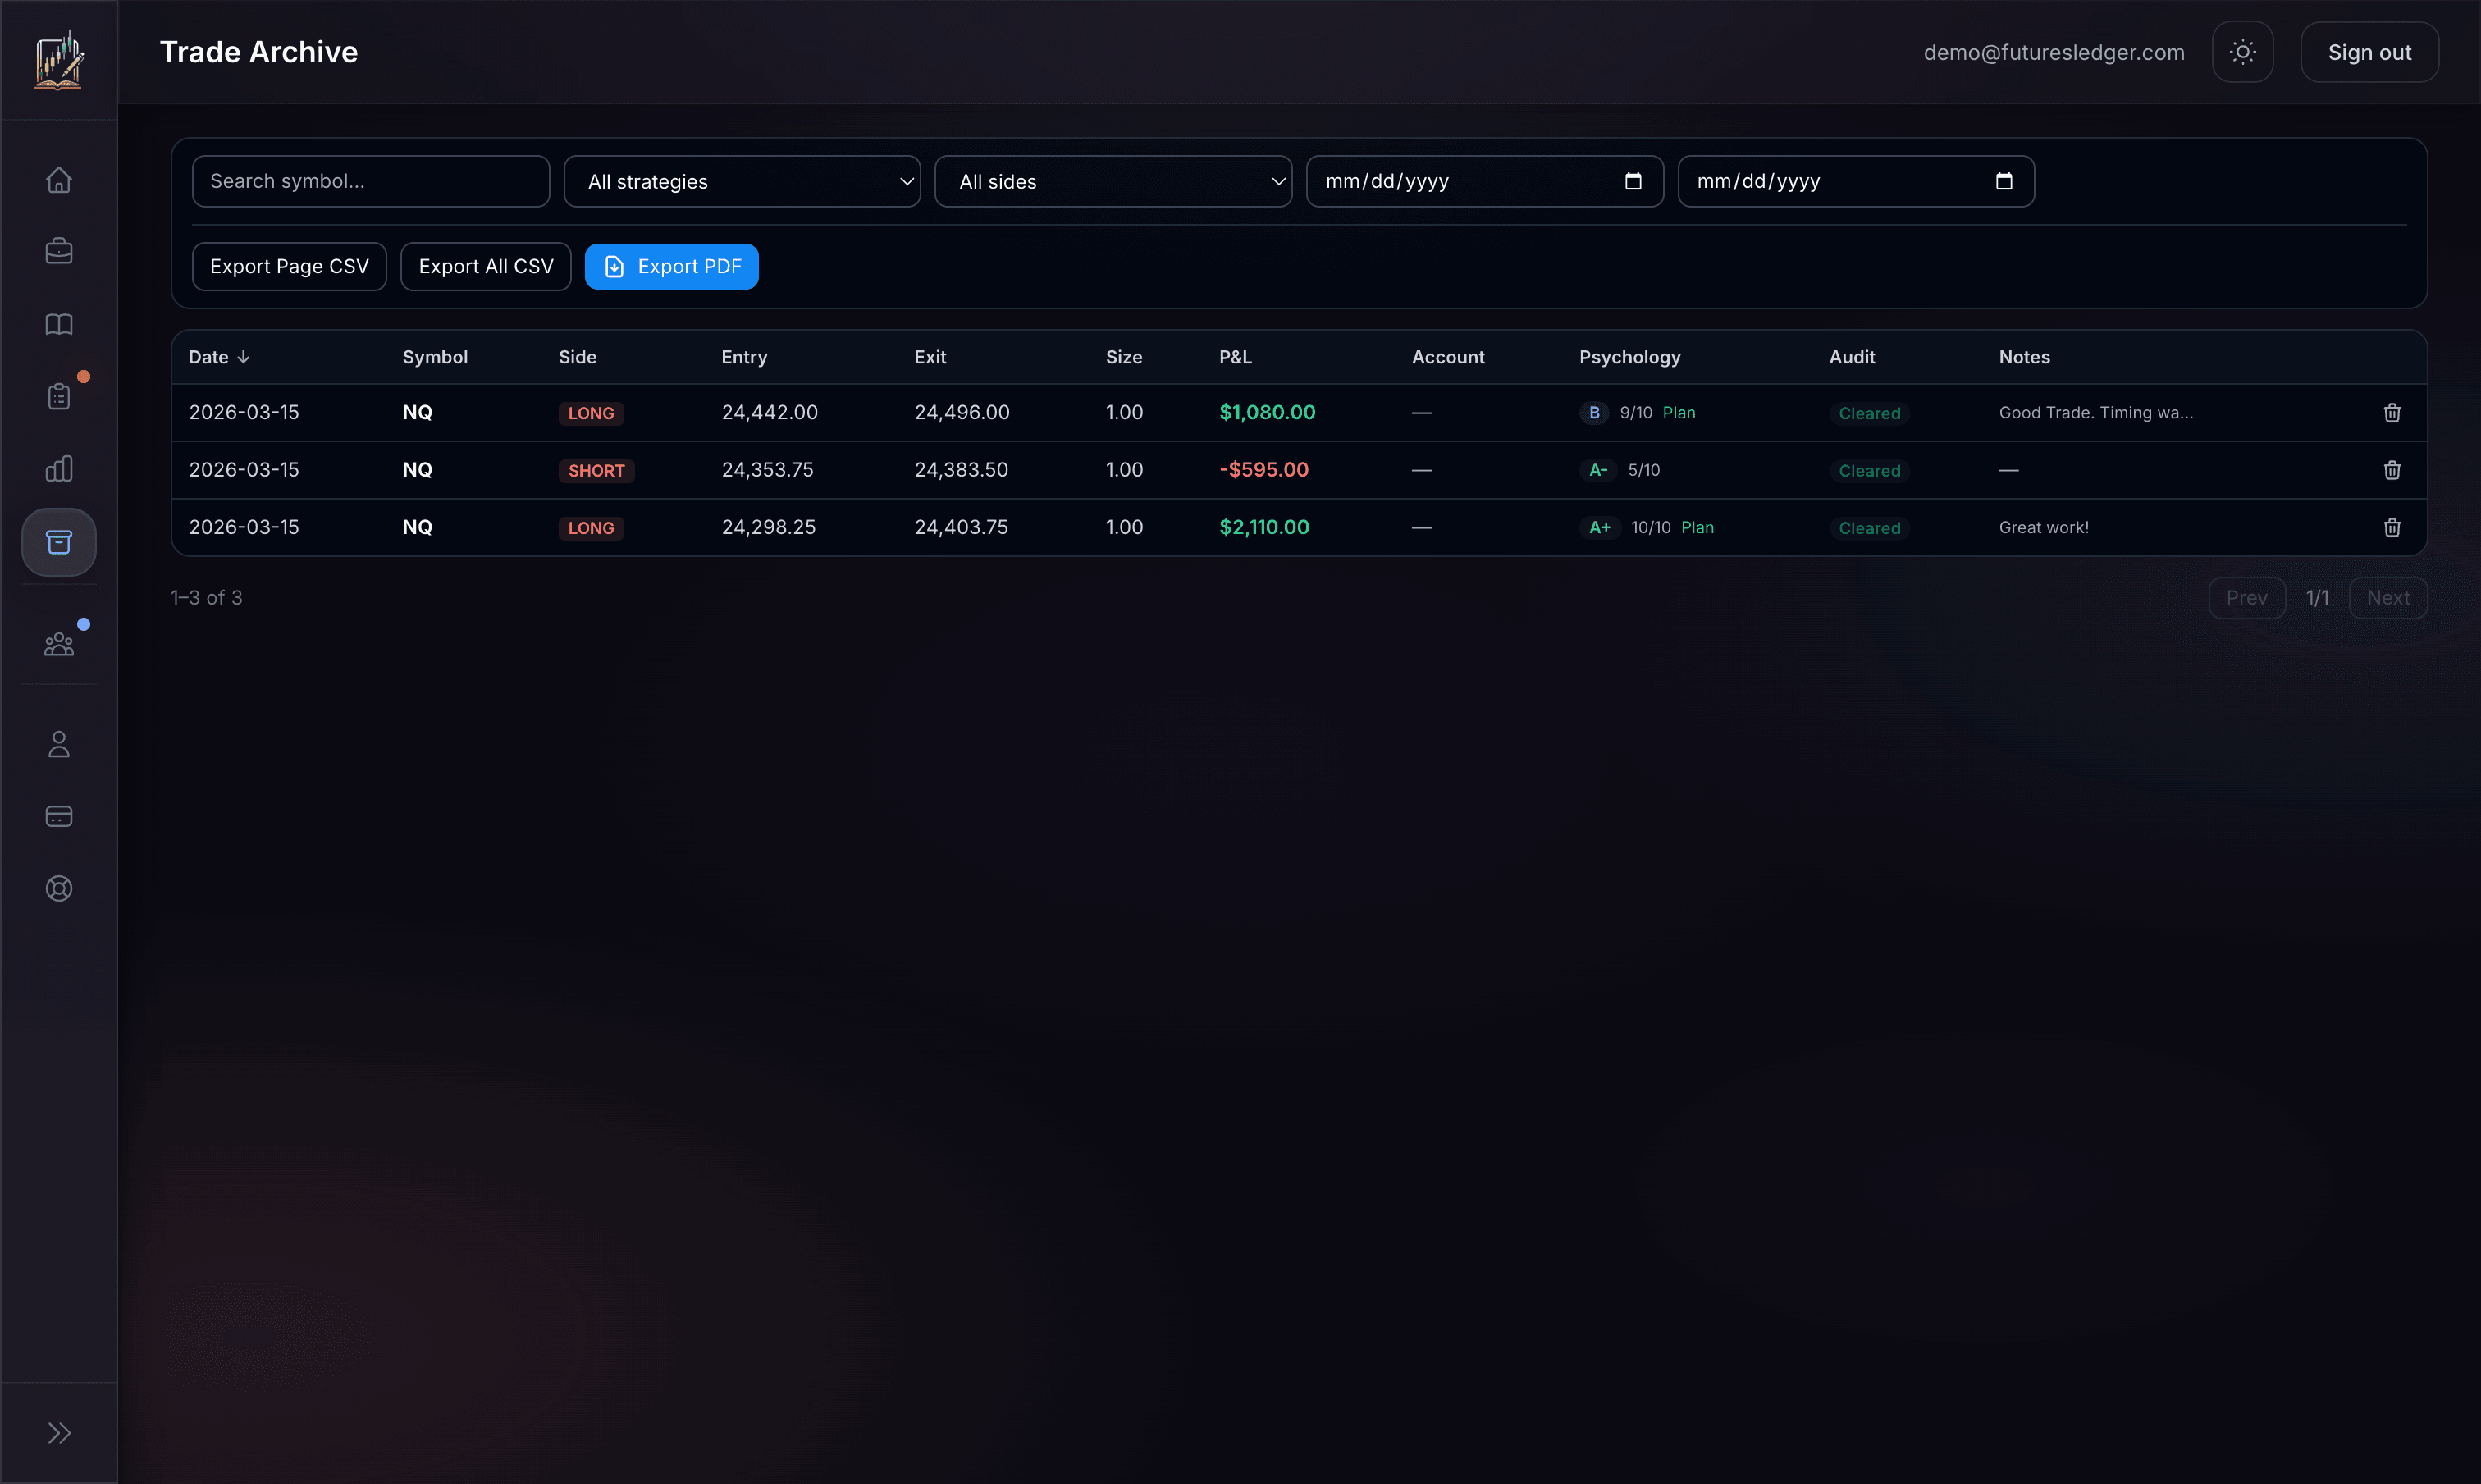Open the help lifebuoy icon in sidebar
Image resolution: width=2481 pixels, height=1484 pixels.
click(x=58, y=887)
